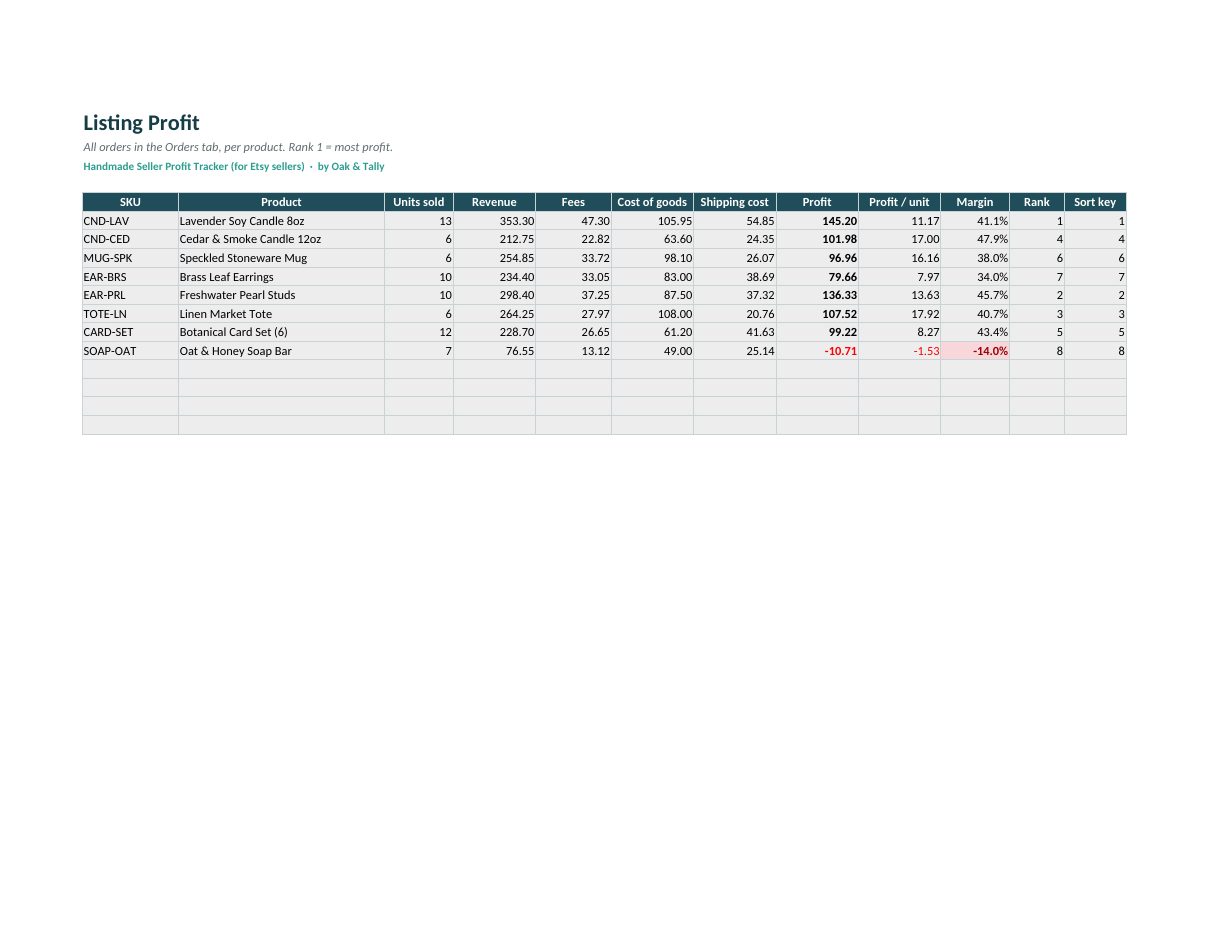Click fees value 33.05
The width and height of the screenshot is (1210, 935).
coord(573,277)
